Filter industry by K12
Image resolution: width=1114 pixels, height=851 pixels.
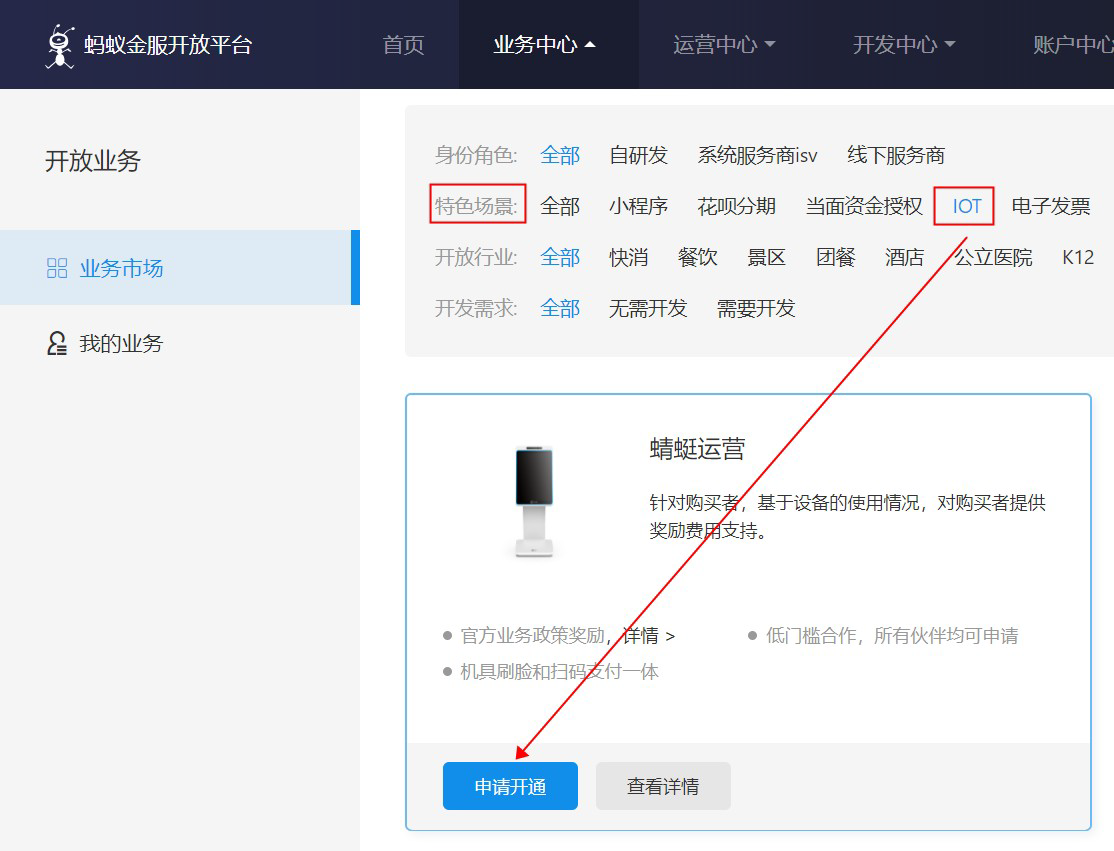pos(1078,257)
